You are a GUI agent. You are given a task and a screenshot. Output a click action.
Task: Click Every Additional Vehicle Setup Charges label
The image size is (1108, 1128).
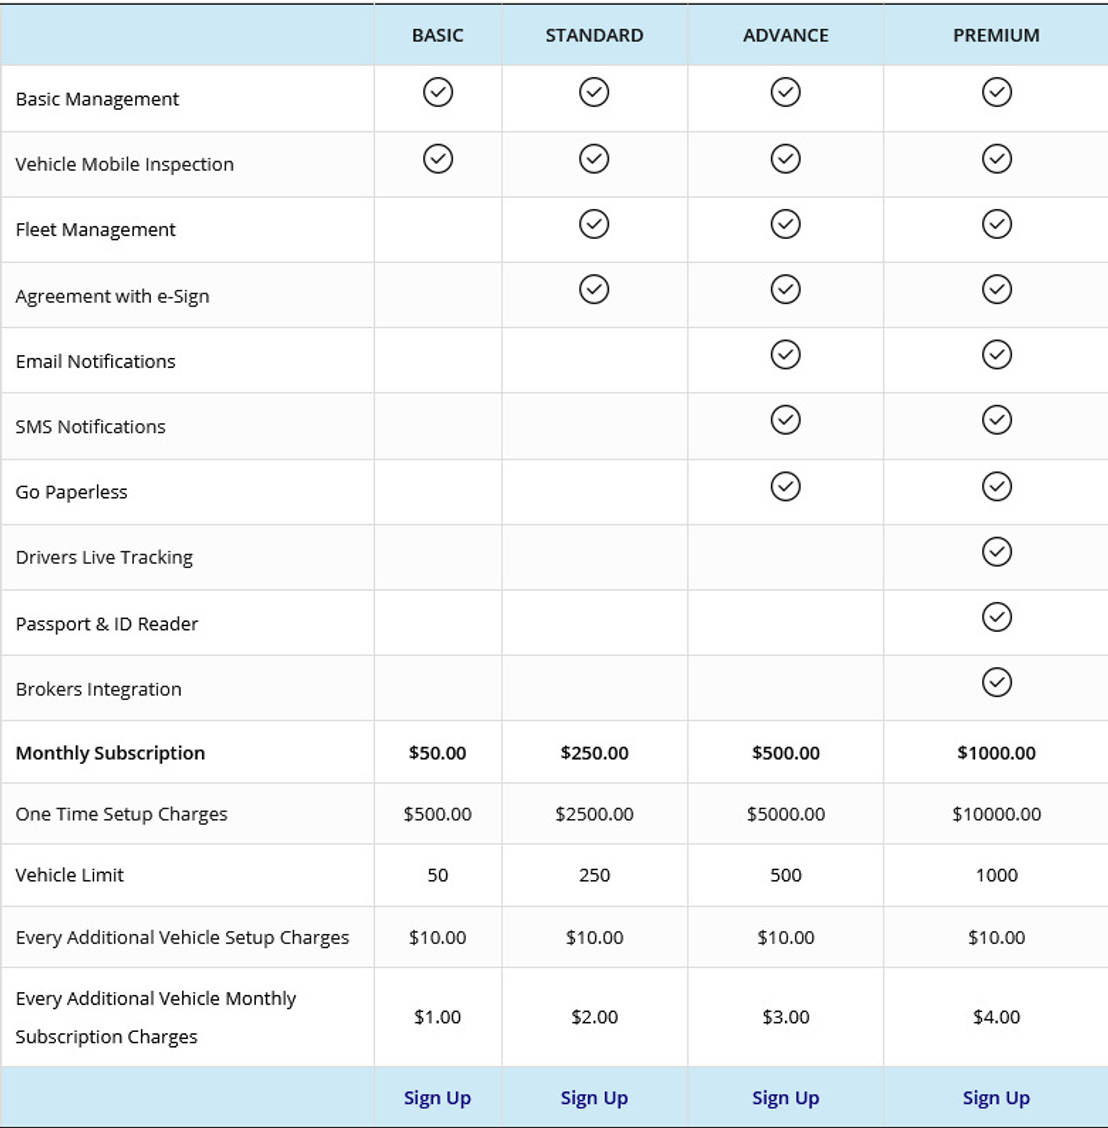coord(182,938)
